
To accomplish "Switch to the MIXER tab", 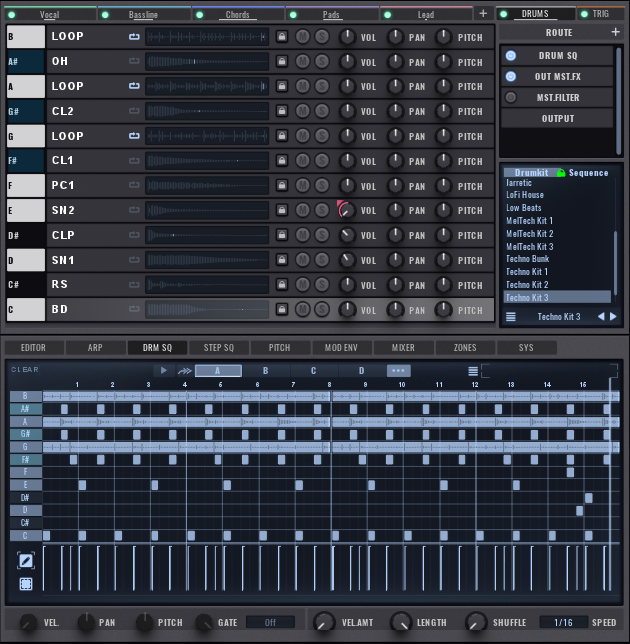I will pyautogui.click(x=403, y=348).
